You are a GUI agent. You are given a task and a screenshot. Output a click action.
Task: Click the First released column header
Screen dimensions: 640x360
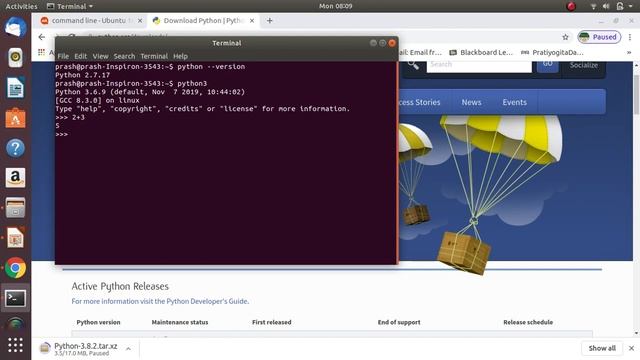(272, 322)
